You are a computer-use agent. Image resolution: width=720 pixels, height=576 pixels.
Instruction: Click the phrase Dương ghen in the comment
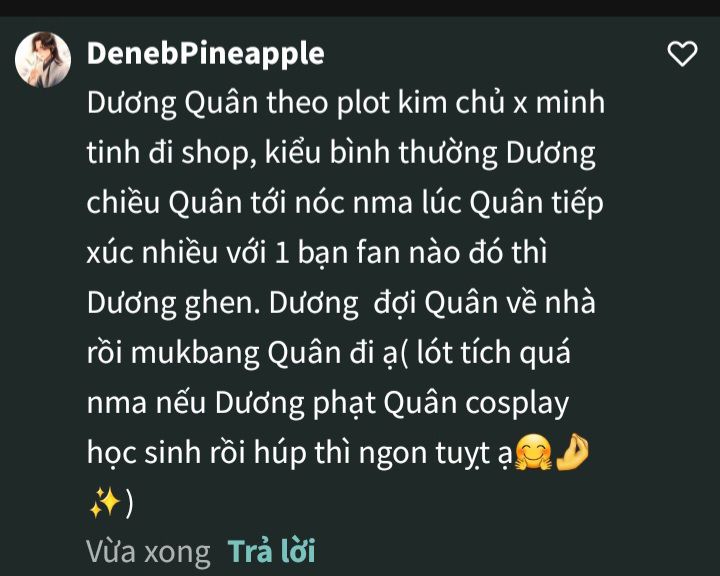pyautogui.click(x=169, y=304)
